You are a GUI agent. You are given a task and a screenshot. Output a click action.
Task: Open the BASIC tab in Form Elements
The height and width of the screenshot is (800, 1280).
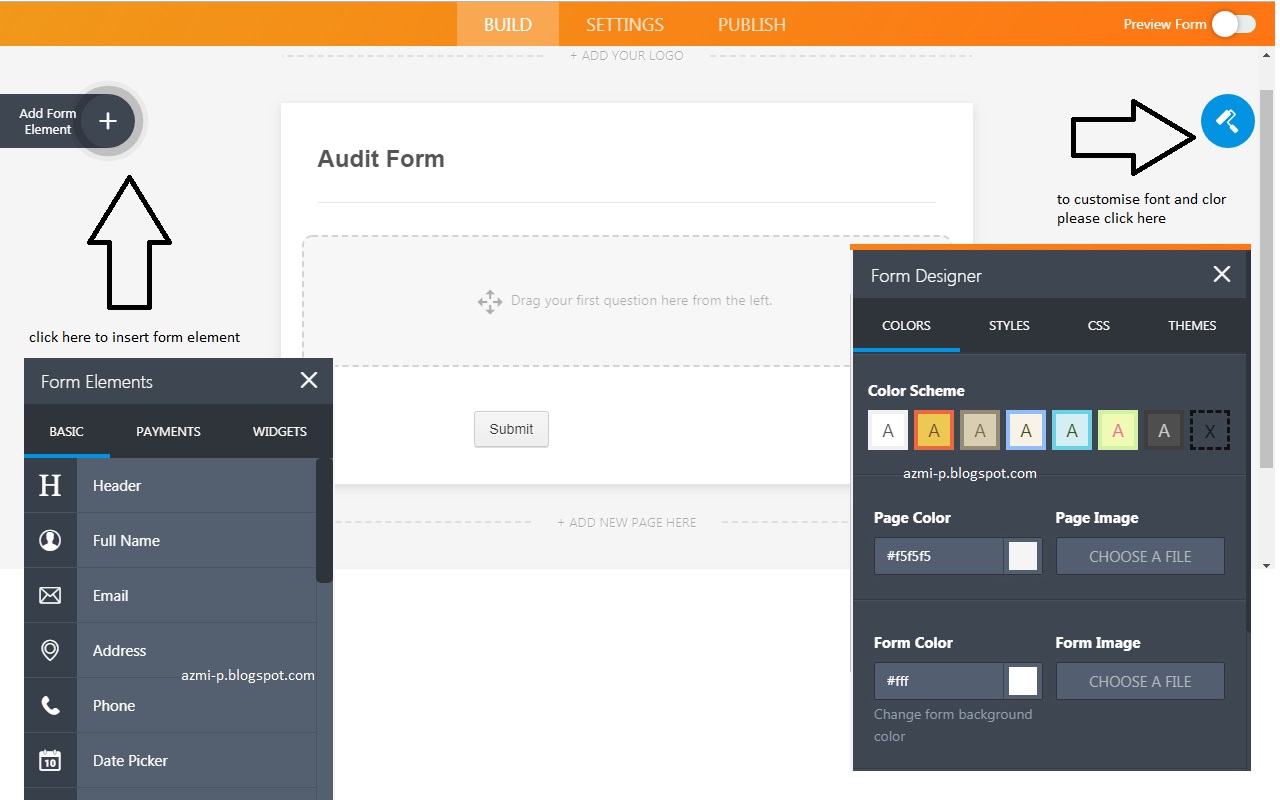(67, 432)
